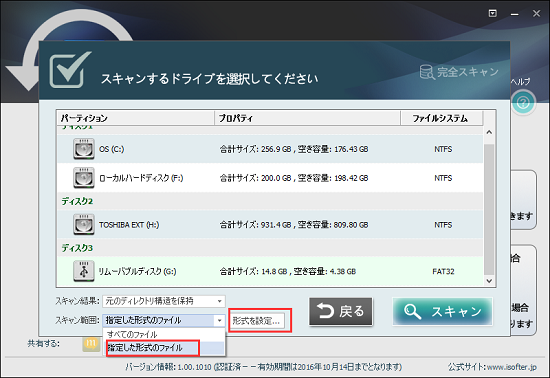Select the ローカルハードディスク (F:) partition name
Screen dimensions: 550x378
(141, 178)
